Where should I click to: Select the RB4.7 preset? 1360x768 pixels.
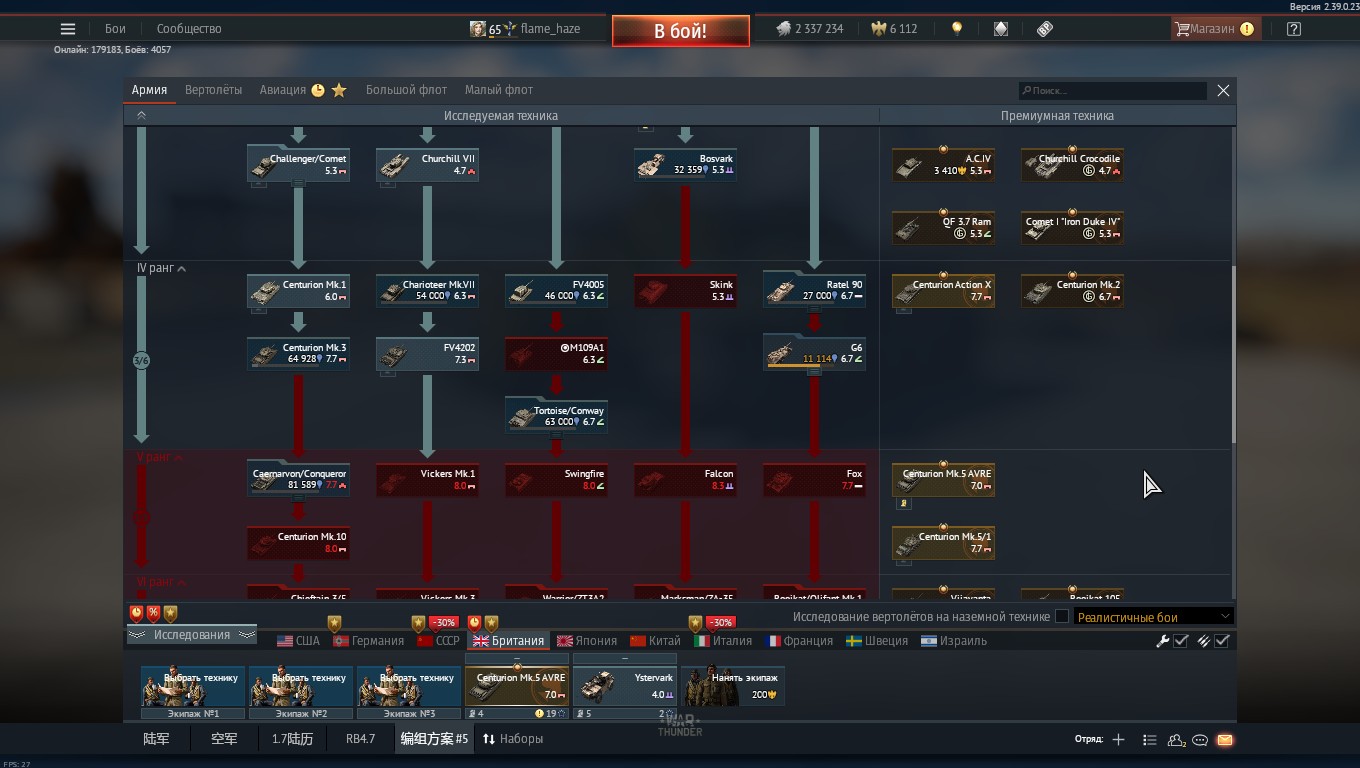click(x=360, y=739)
